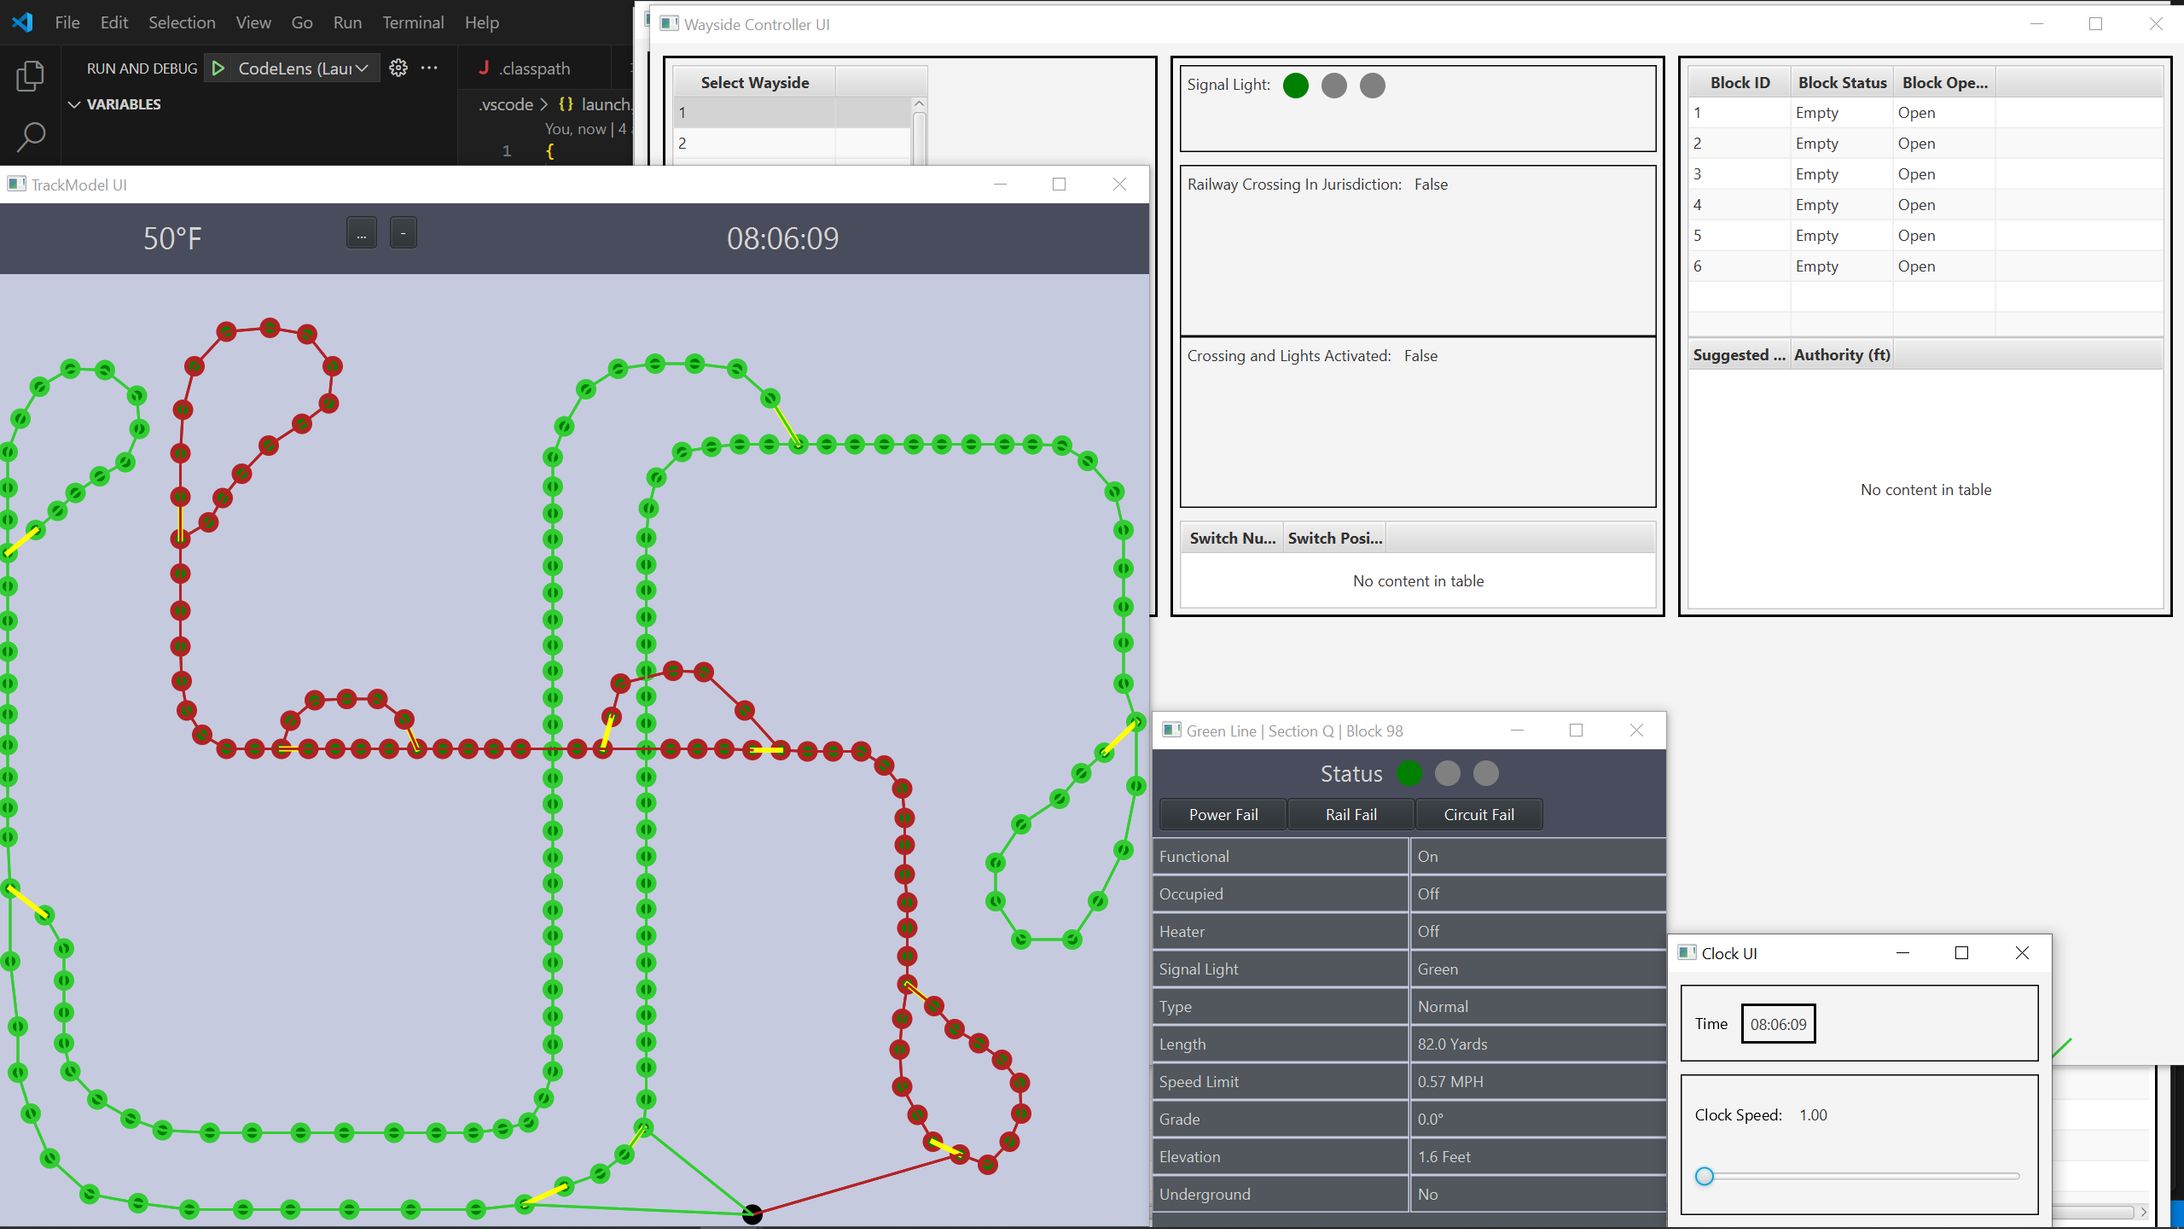Click the black yard node on the track map

[752, 1214]
